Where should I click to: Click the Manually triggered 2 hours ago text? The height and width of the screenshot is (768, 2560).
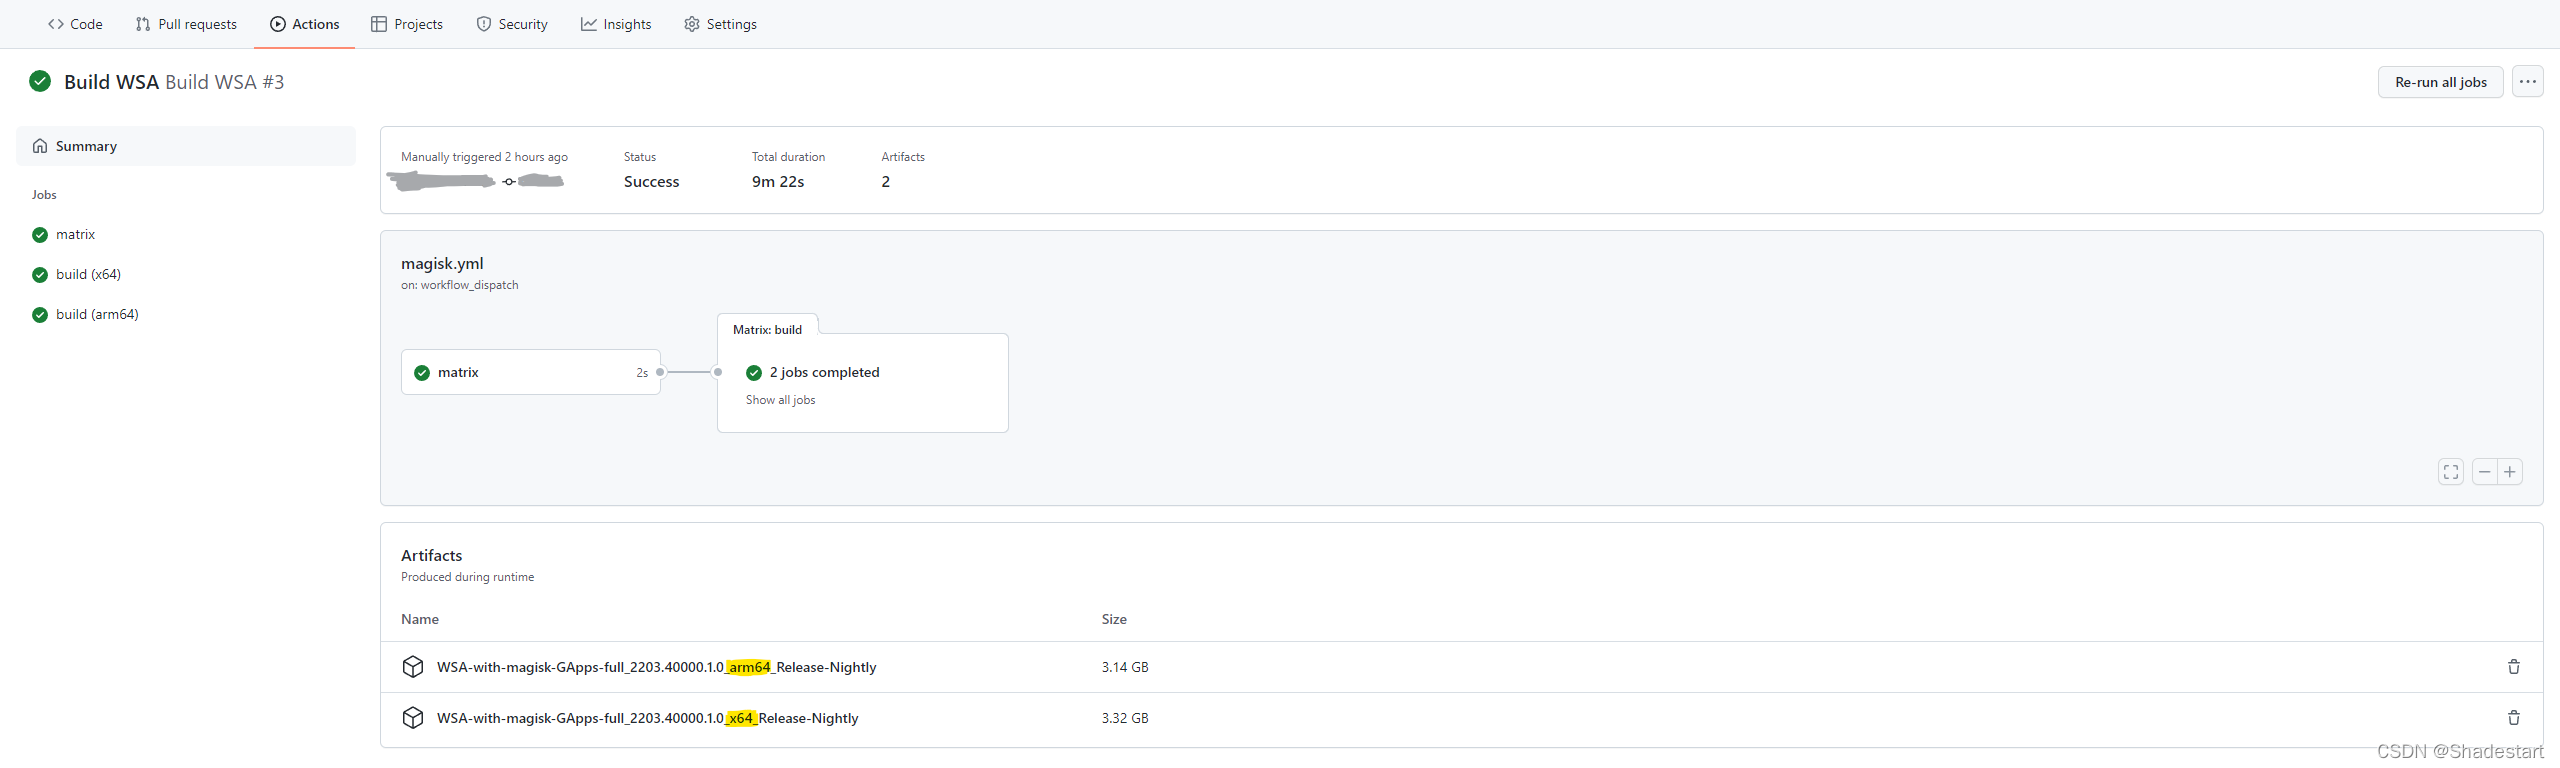484,157
